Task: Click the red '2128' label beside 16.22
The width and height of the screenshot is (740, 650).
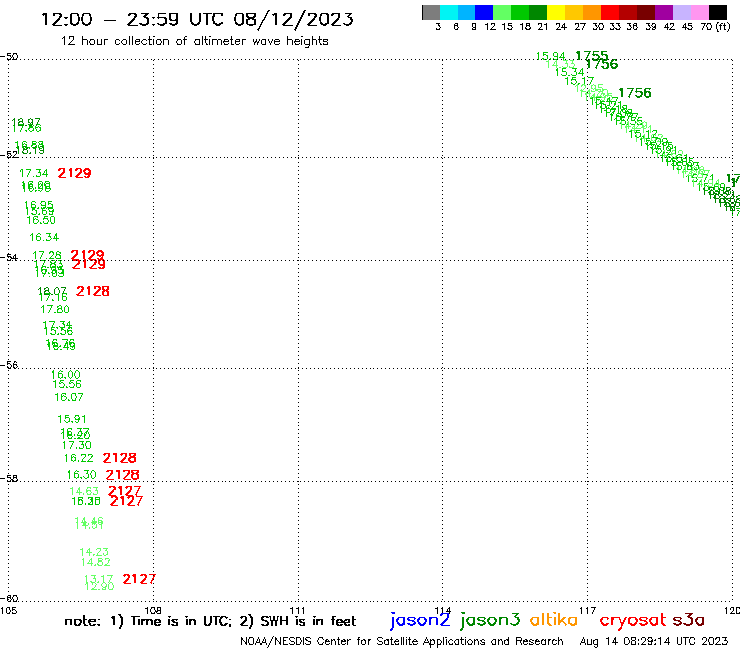Action: point(119,458)
